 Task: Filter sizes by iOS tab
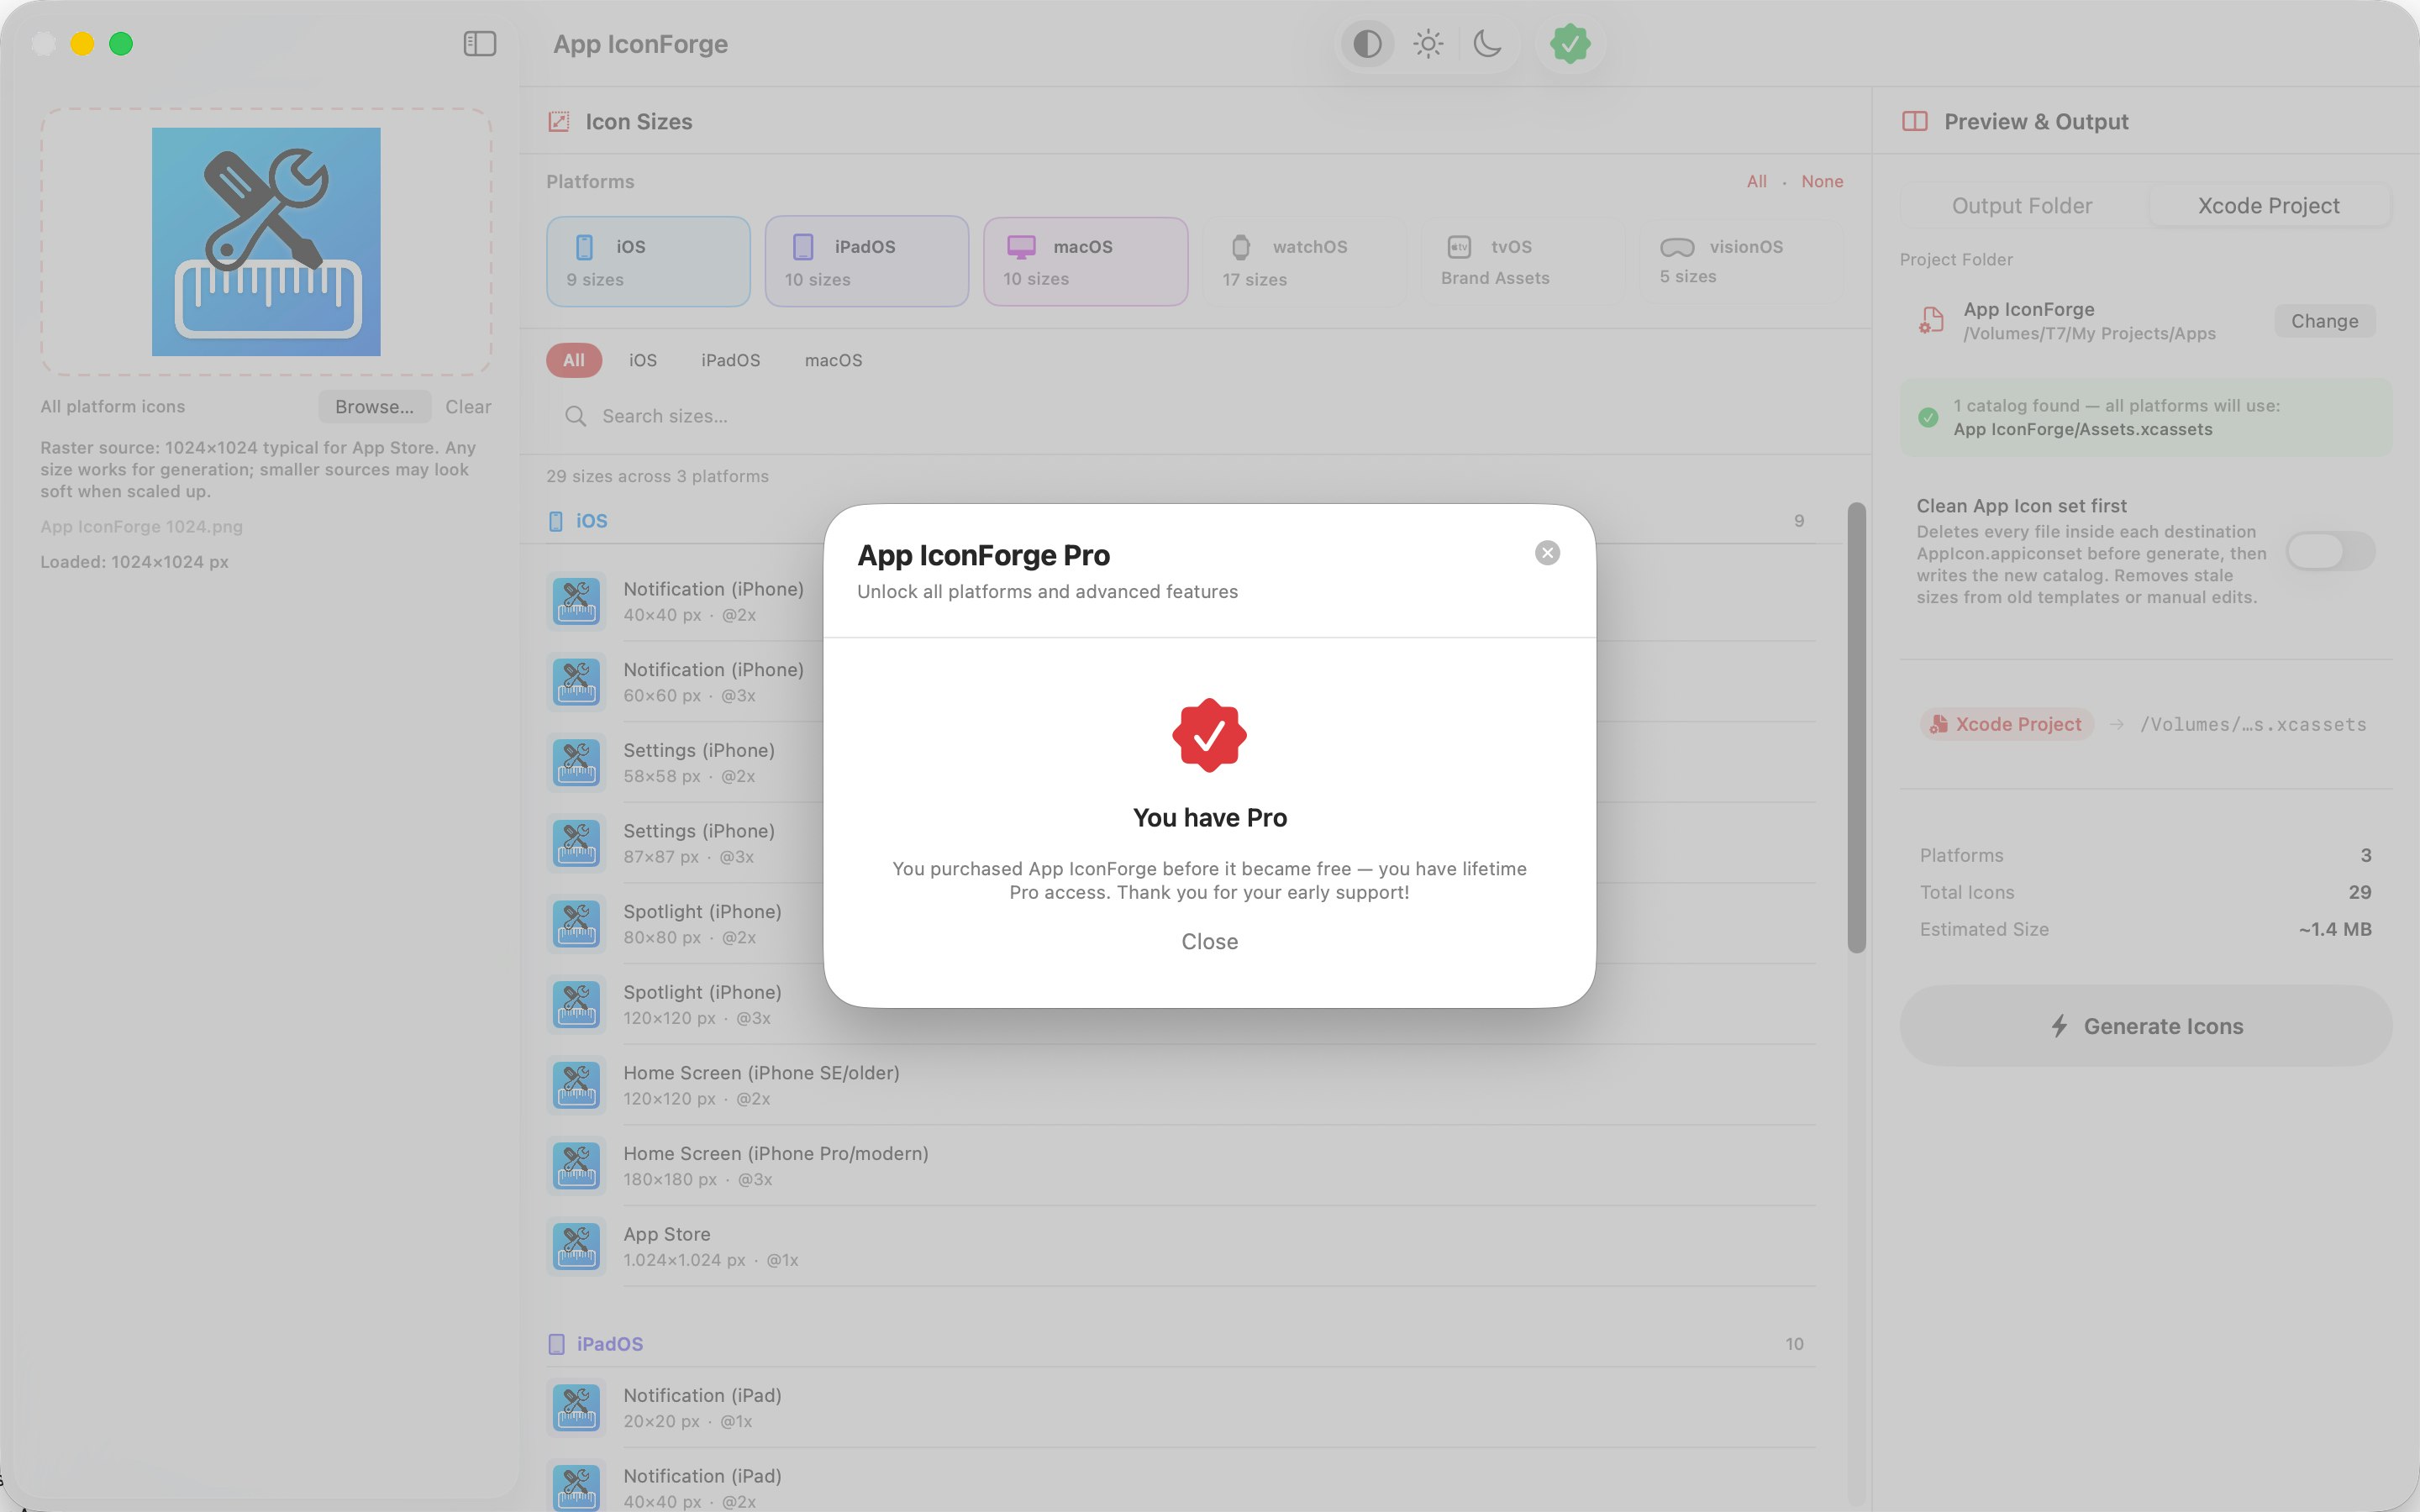coord(643,360)
